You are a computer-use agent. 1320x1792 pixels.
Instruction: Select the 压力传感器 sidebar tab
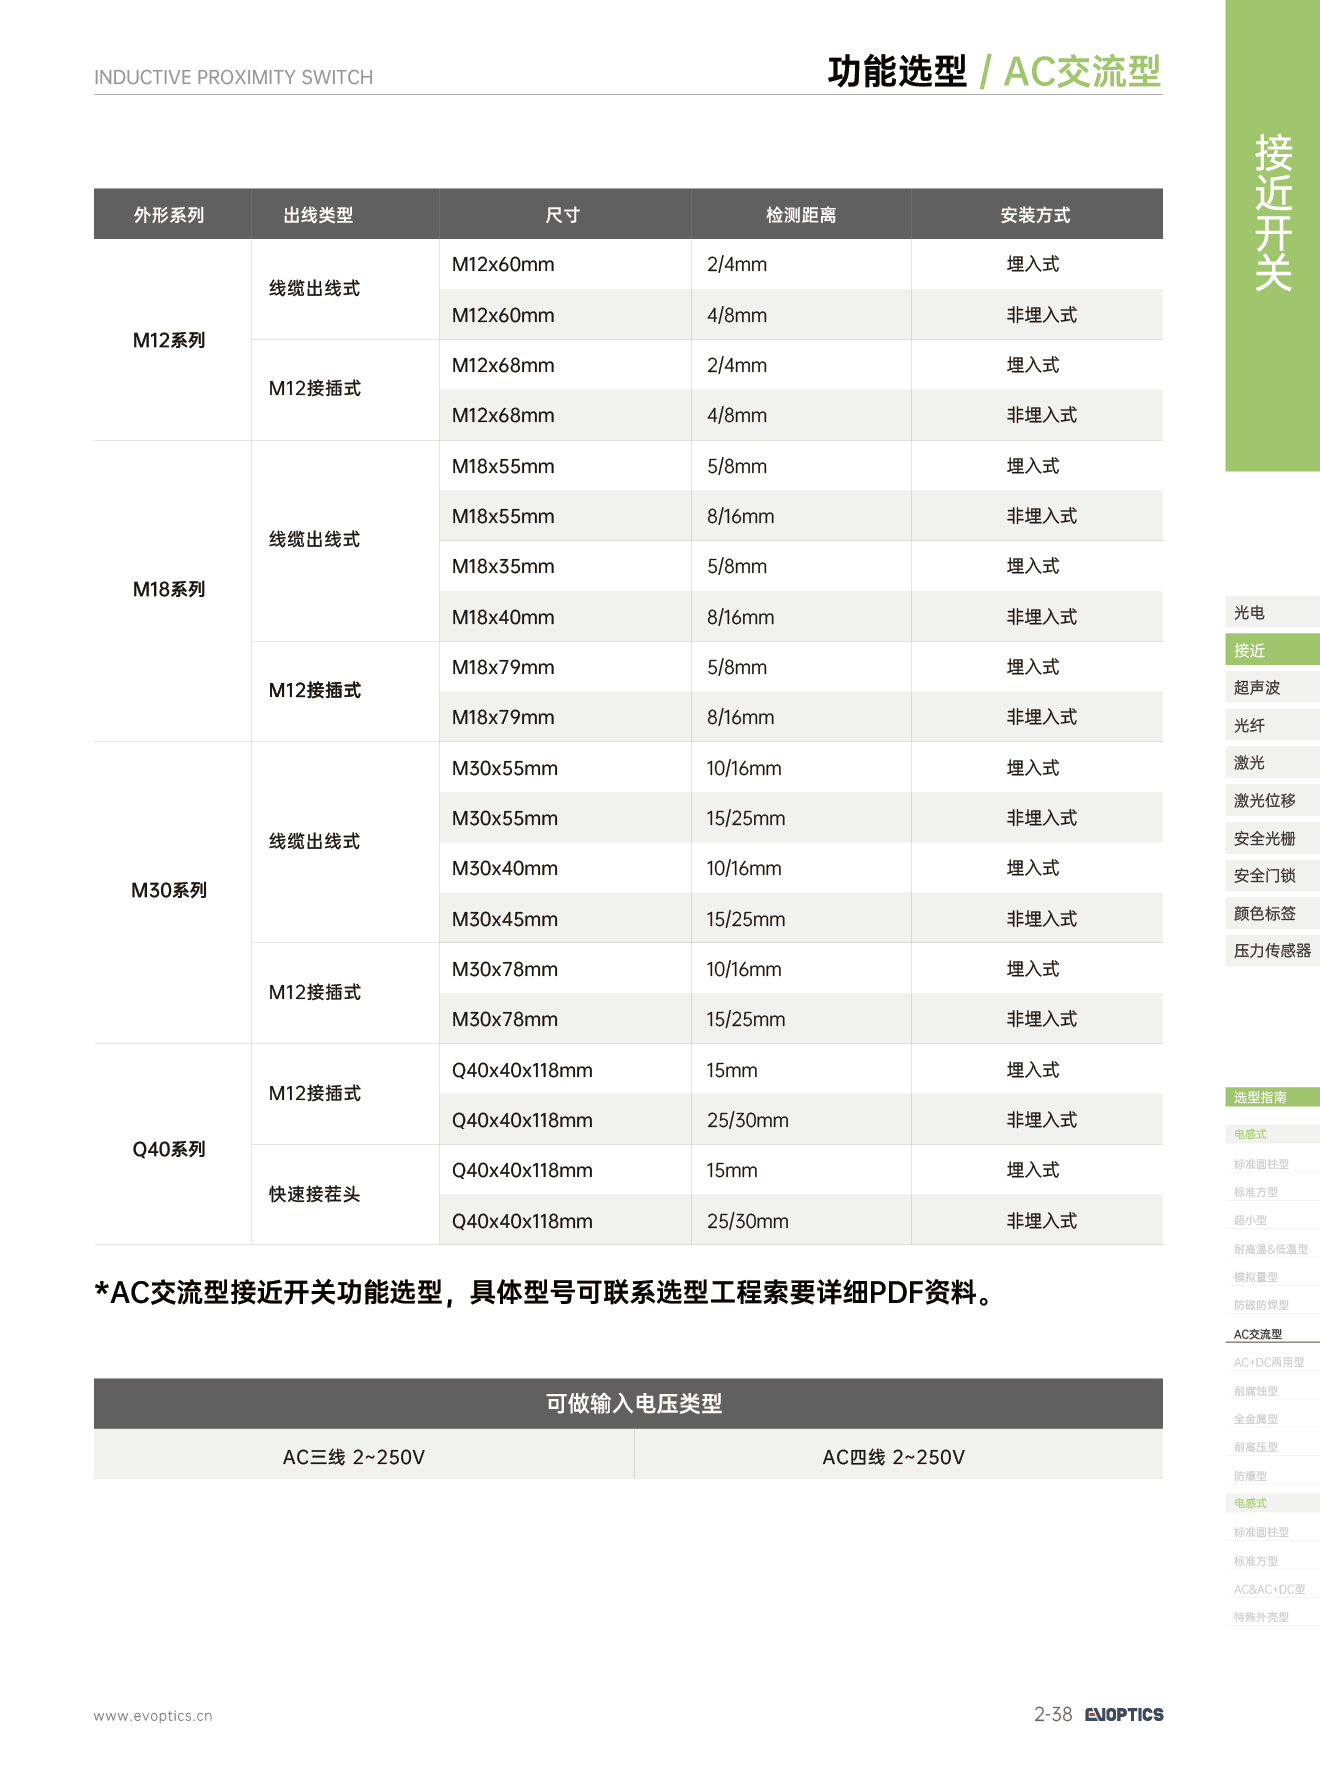point(1272,950)
